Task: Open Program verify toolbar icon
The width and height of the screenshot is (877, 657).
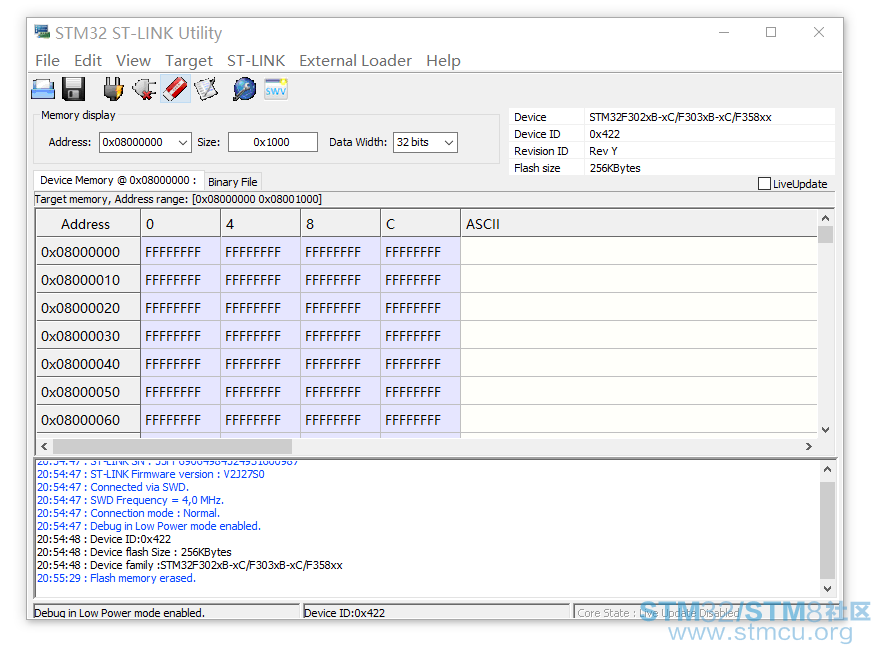Action: coord(206,89)
